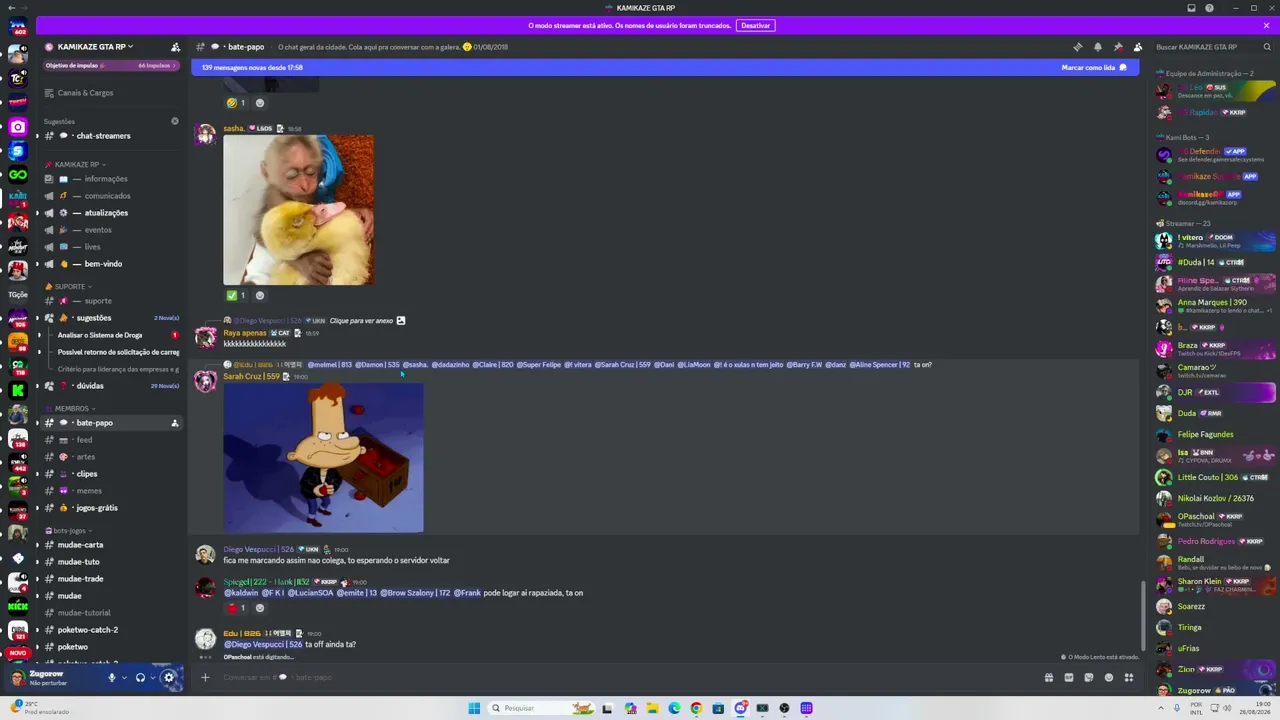Open the Threads icon in channel header
Screen dimensions: 1280x720
click(1077, 47)
